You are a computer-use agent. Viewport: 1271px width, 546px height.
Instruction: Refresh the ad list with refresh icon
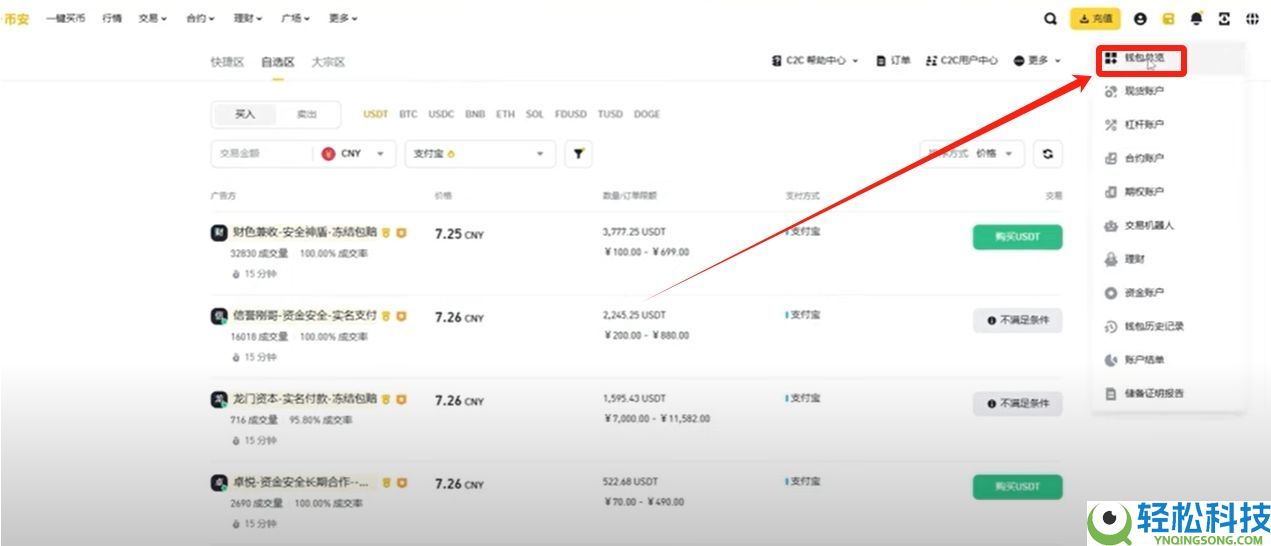click(1048, 154)
